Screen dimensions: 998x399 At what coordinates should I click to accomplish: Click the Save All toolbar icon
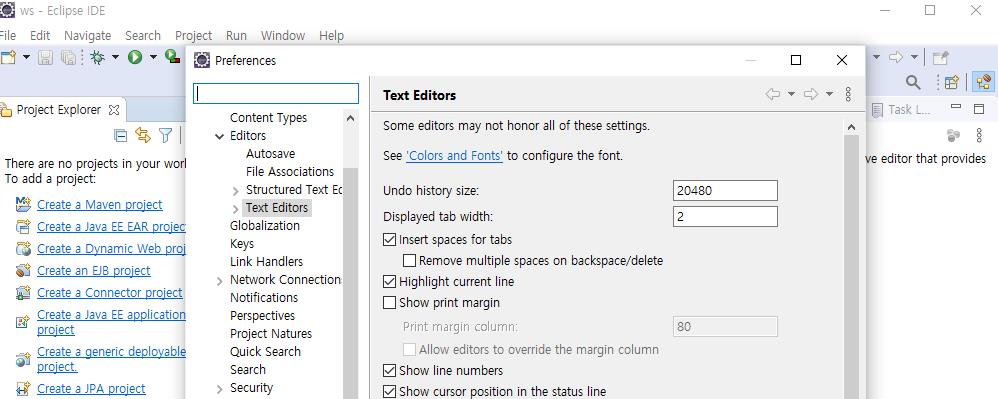point(68,58)
